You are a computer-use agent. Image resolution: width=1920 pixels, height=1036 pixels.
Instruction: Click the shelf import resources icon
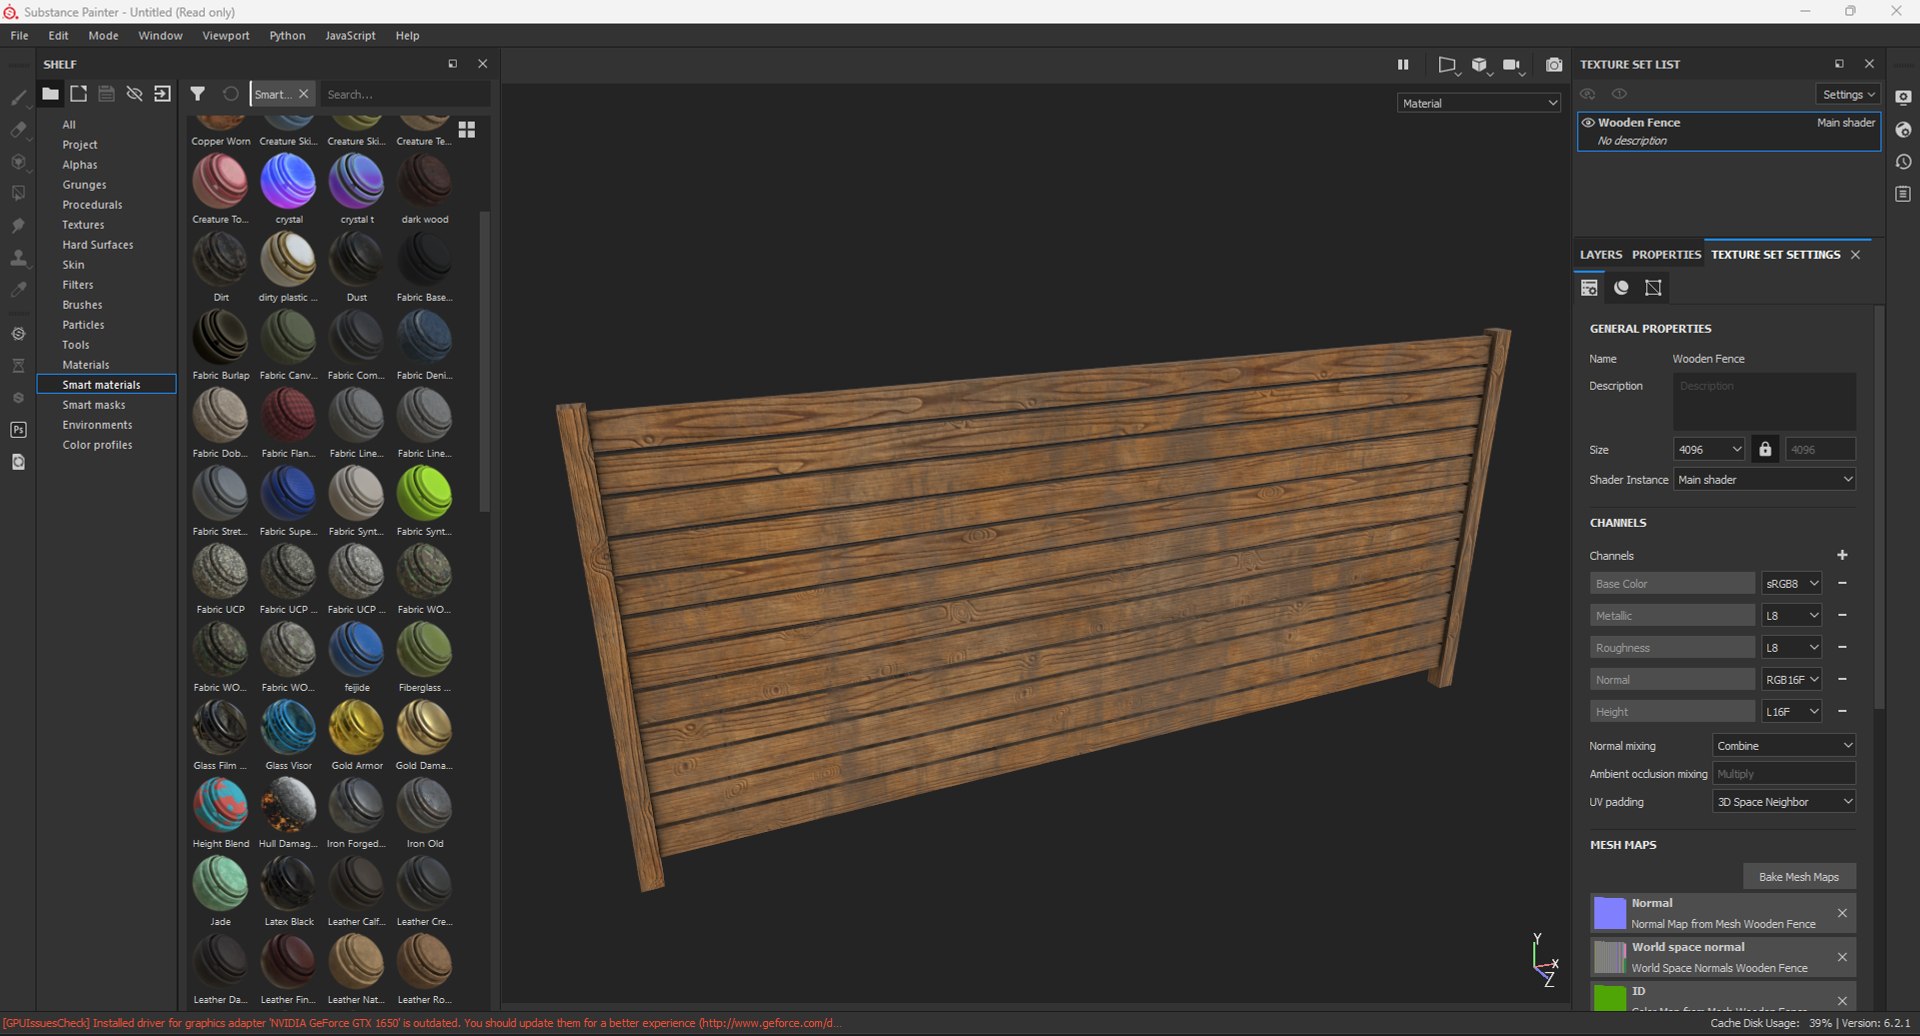(x=162, y=94)
